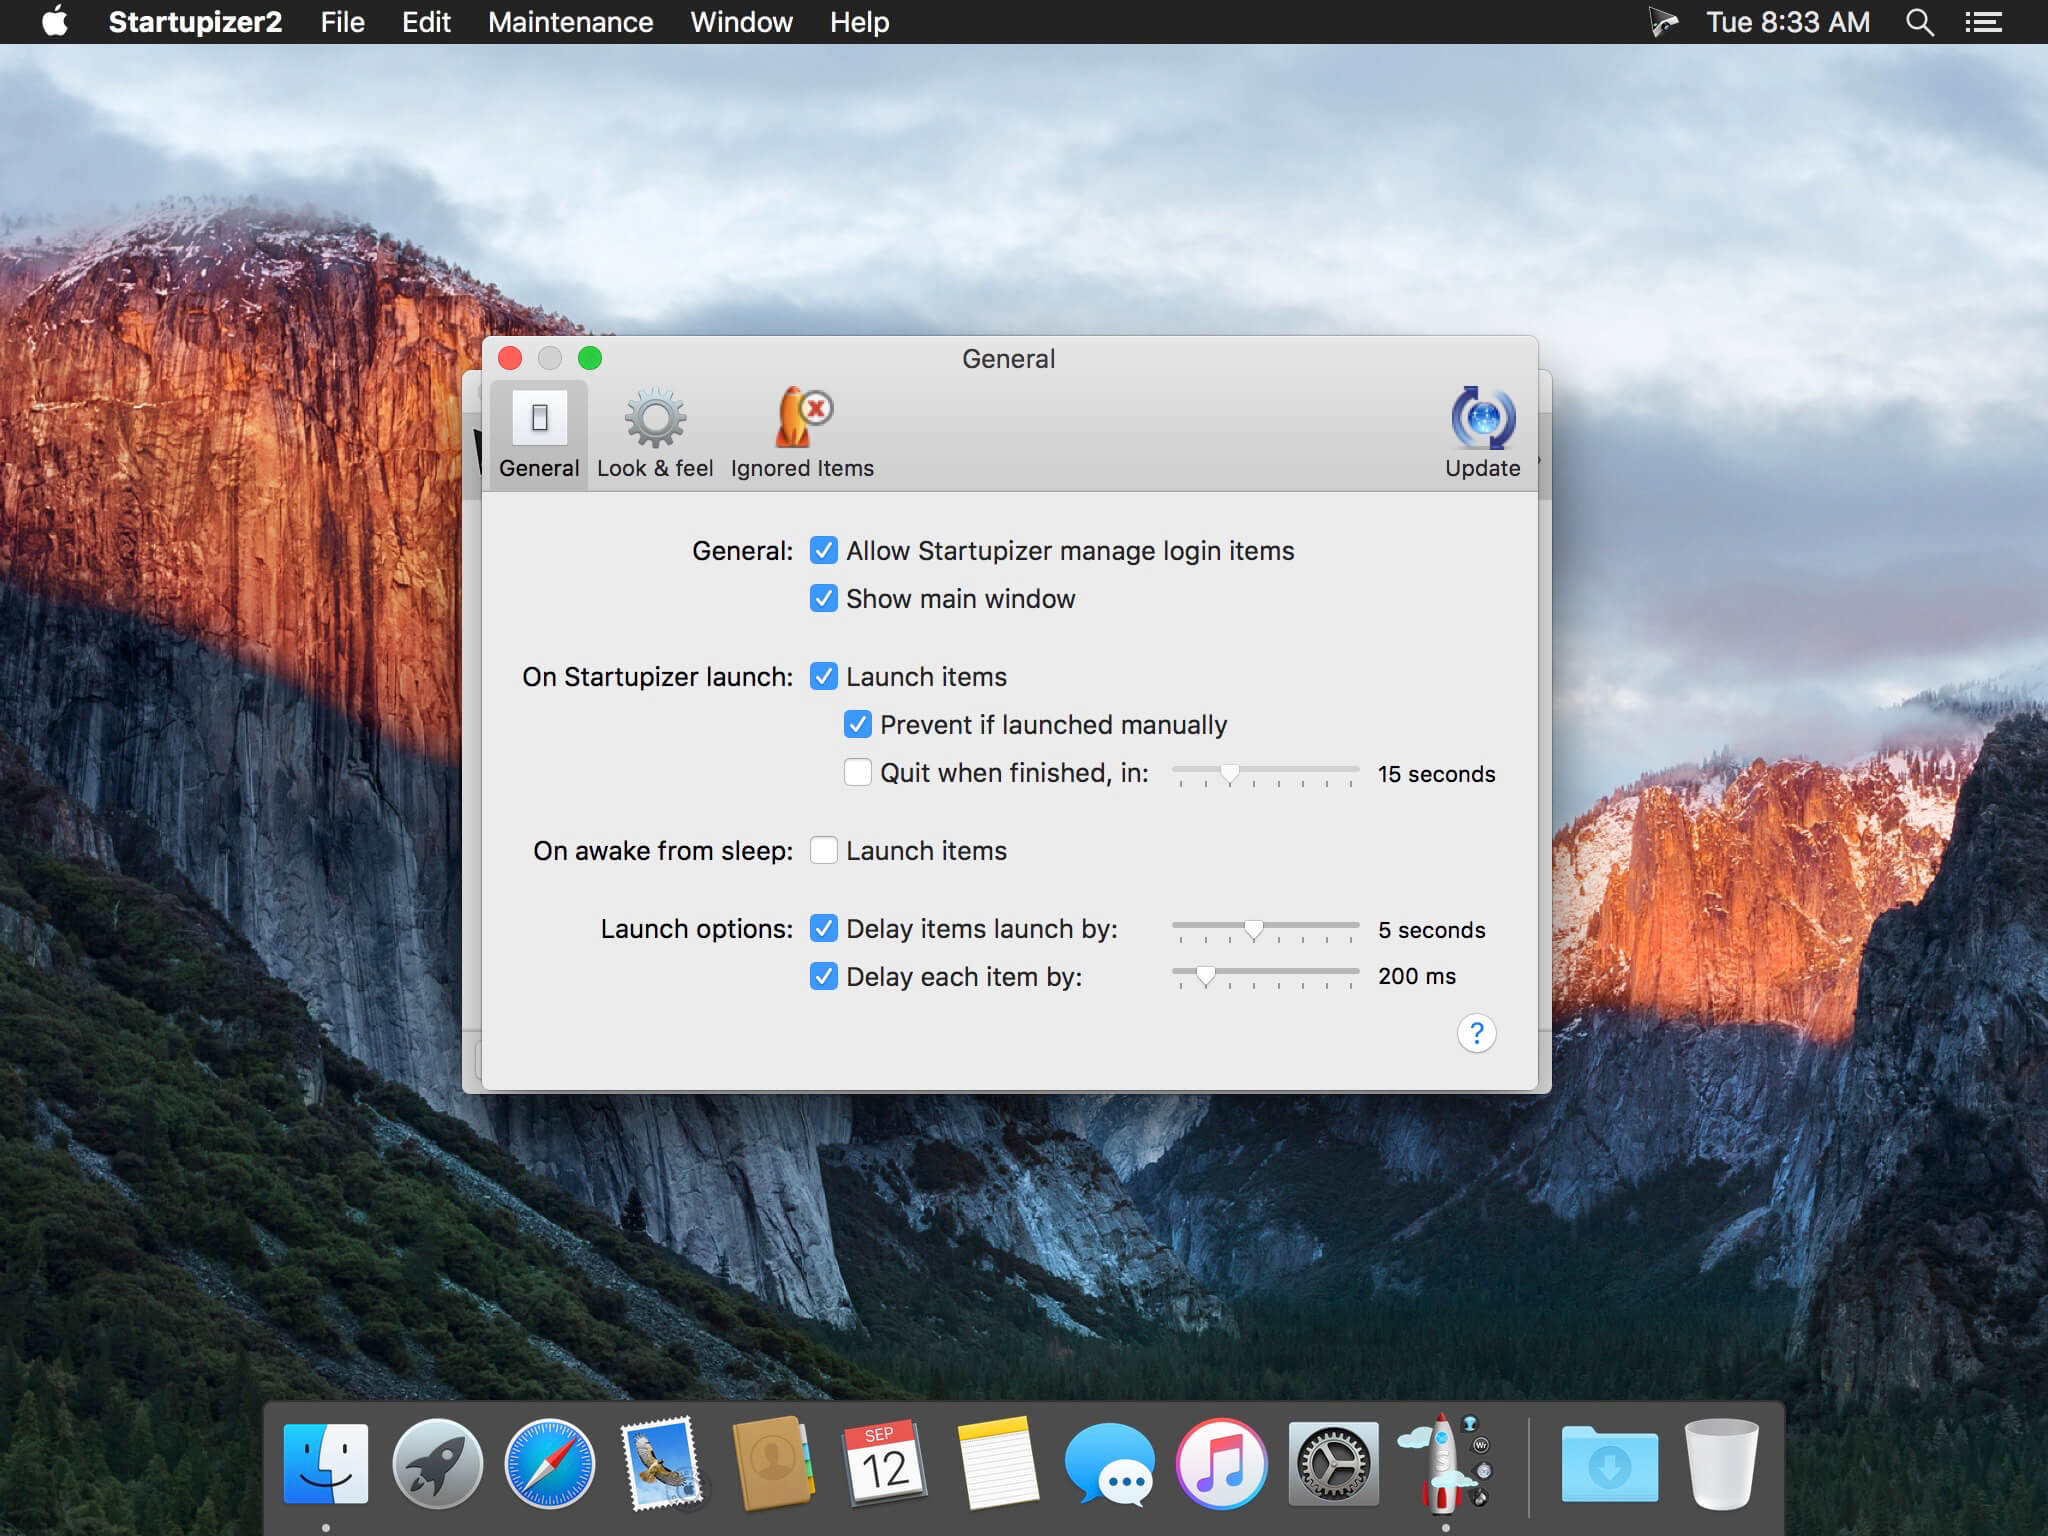Click the Quit when finished seconds slider
This screenshot has height=1536, width=2048.
pos(1265,774)
